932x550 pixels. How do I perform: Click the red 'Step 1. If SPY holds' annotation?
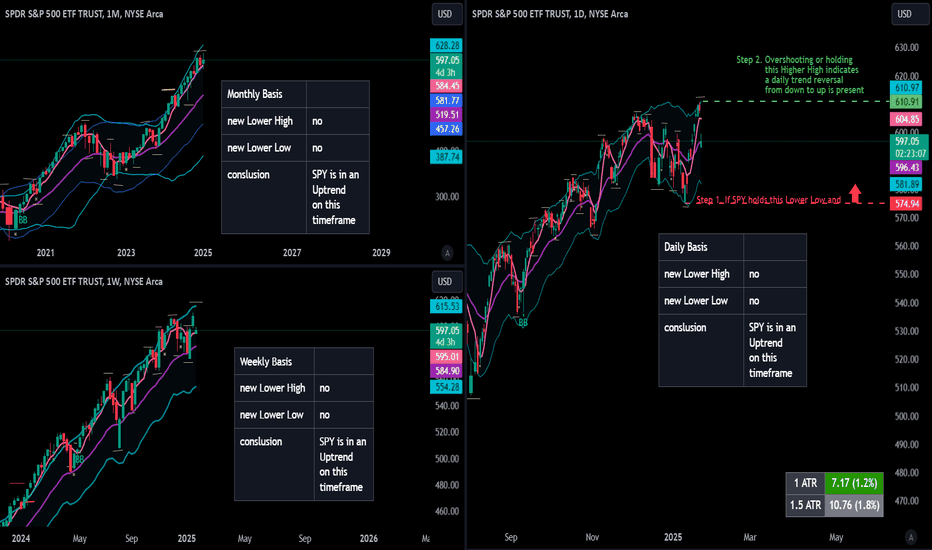pyautogui.click(x=769, y=200)
